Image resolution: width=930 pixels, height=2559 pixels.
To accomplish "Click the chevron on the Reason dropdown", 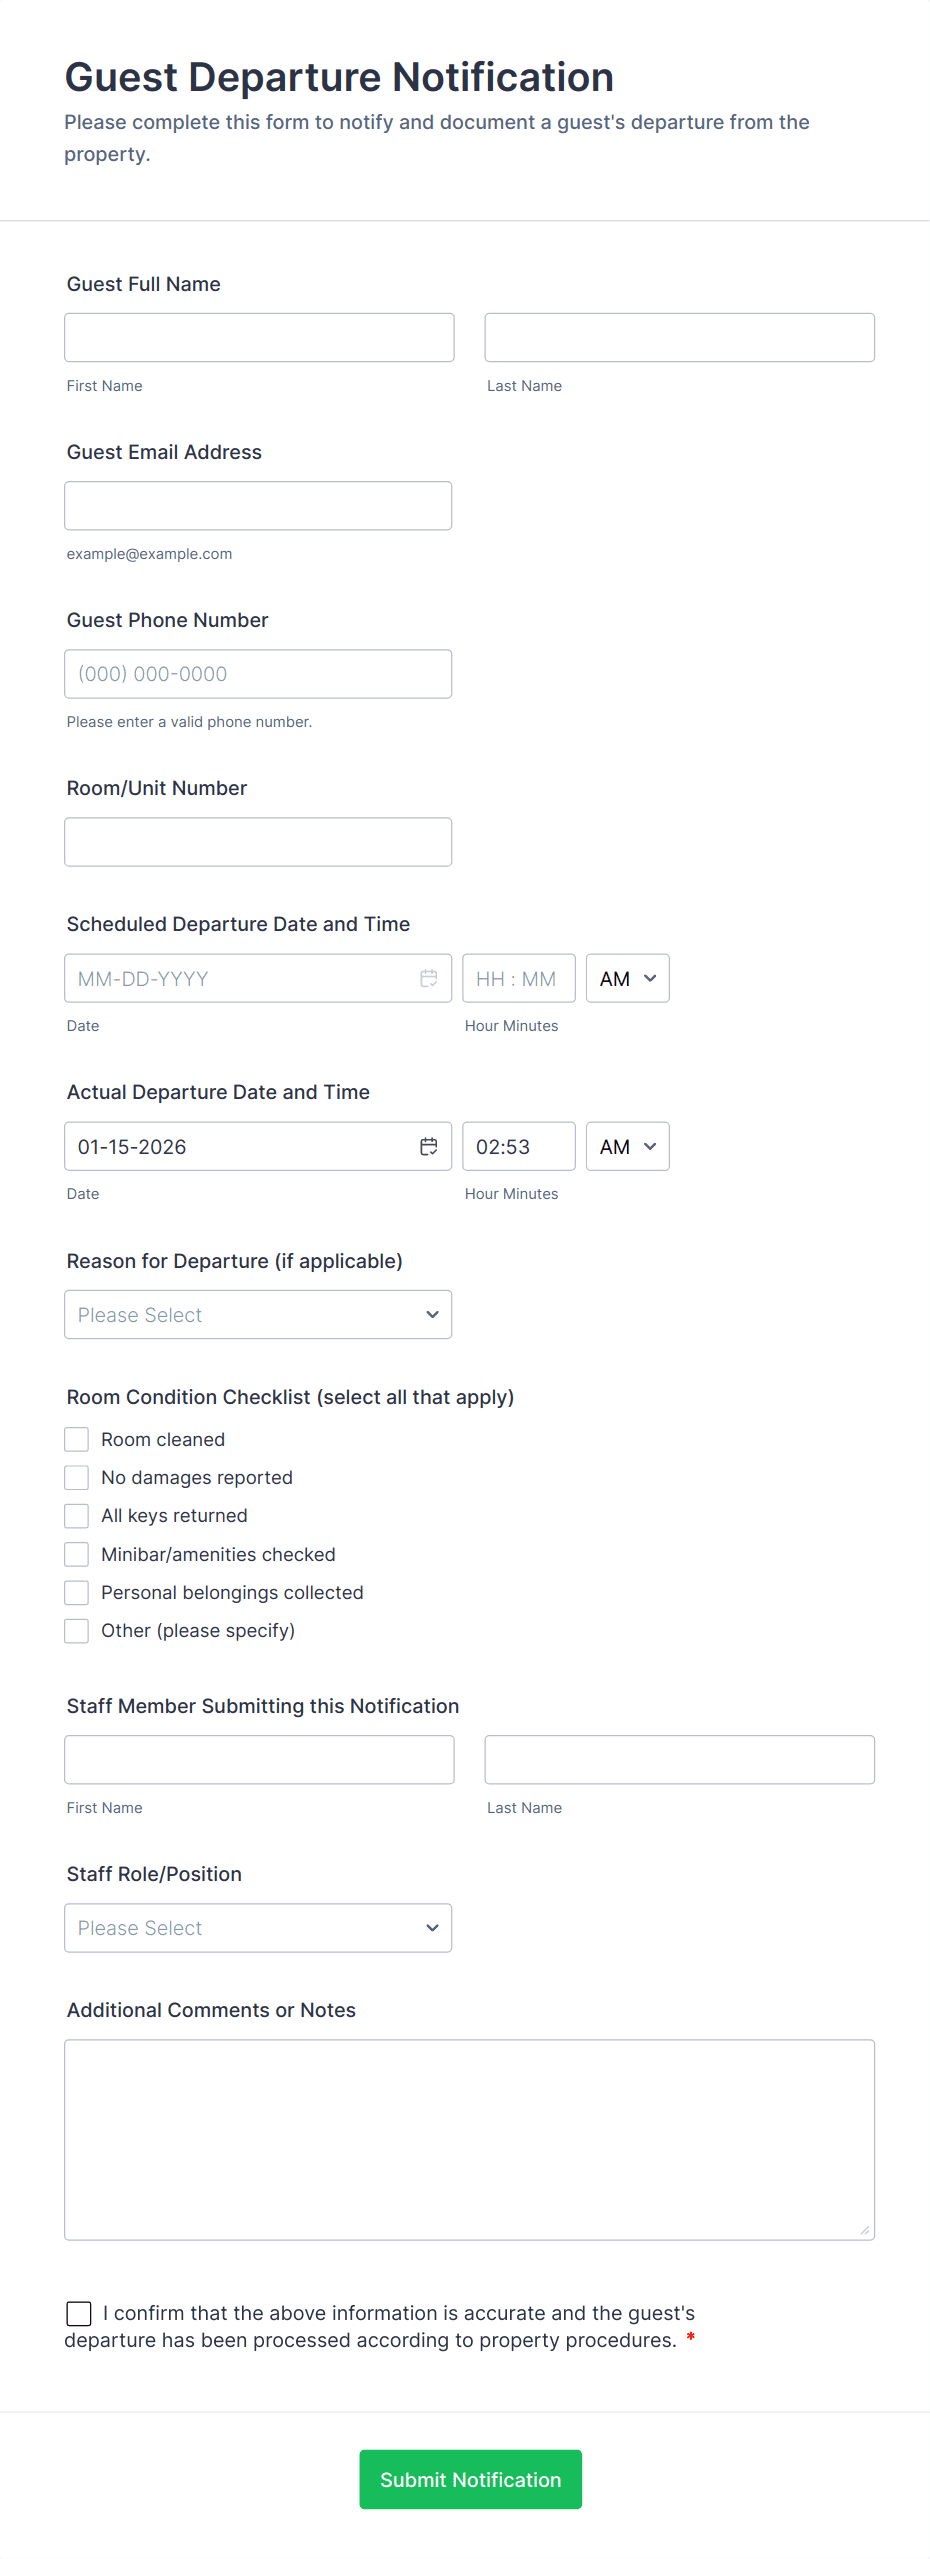I will pos(431,1314).
